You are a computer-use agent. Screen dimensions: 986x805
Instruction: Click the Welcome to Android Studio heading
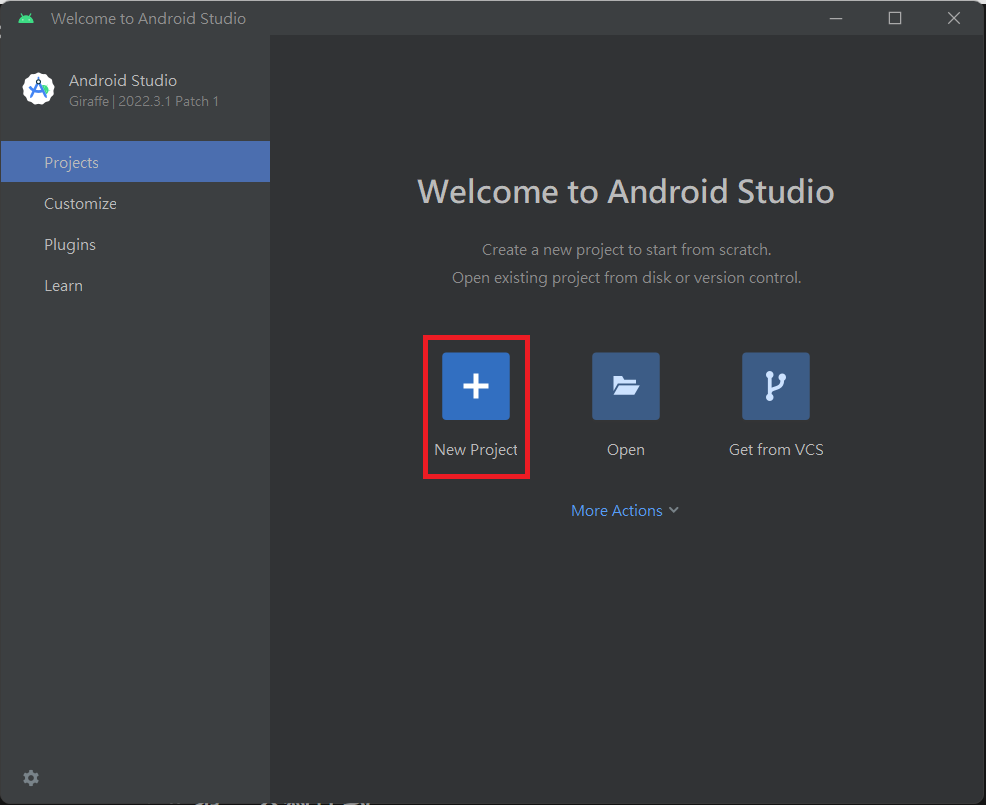(626, 191)
